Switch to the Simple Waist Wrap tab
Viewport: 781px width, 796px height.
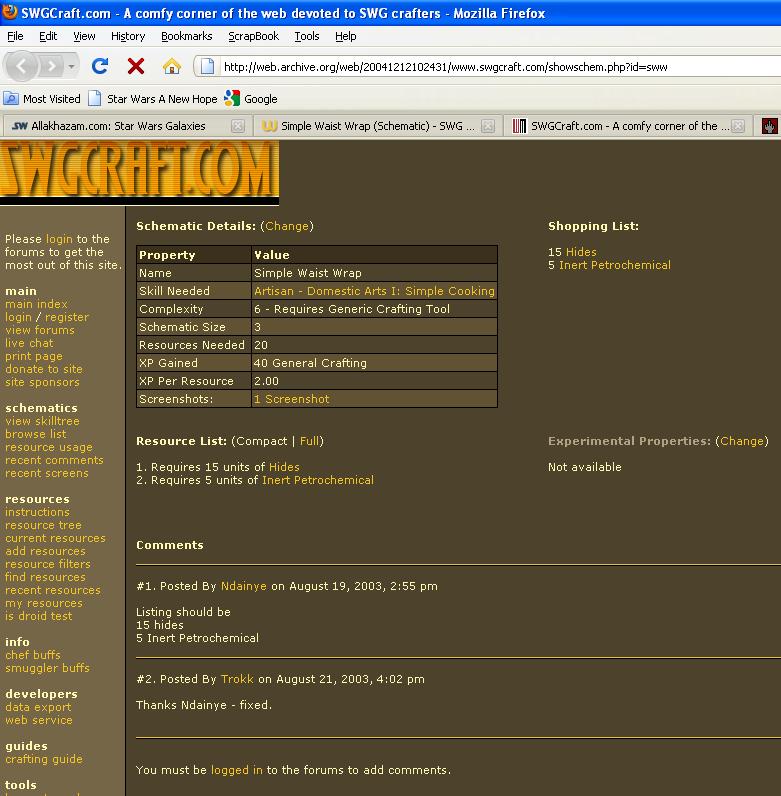click(x=370, y=126)
